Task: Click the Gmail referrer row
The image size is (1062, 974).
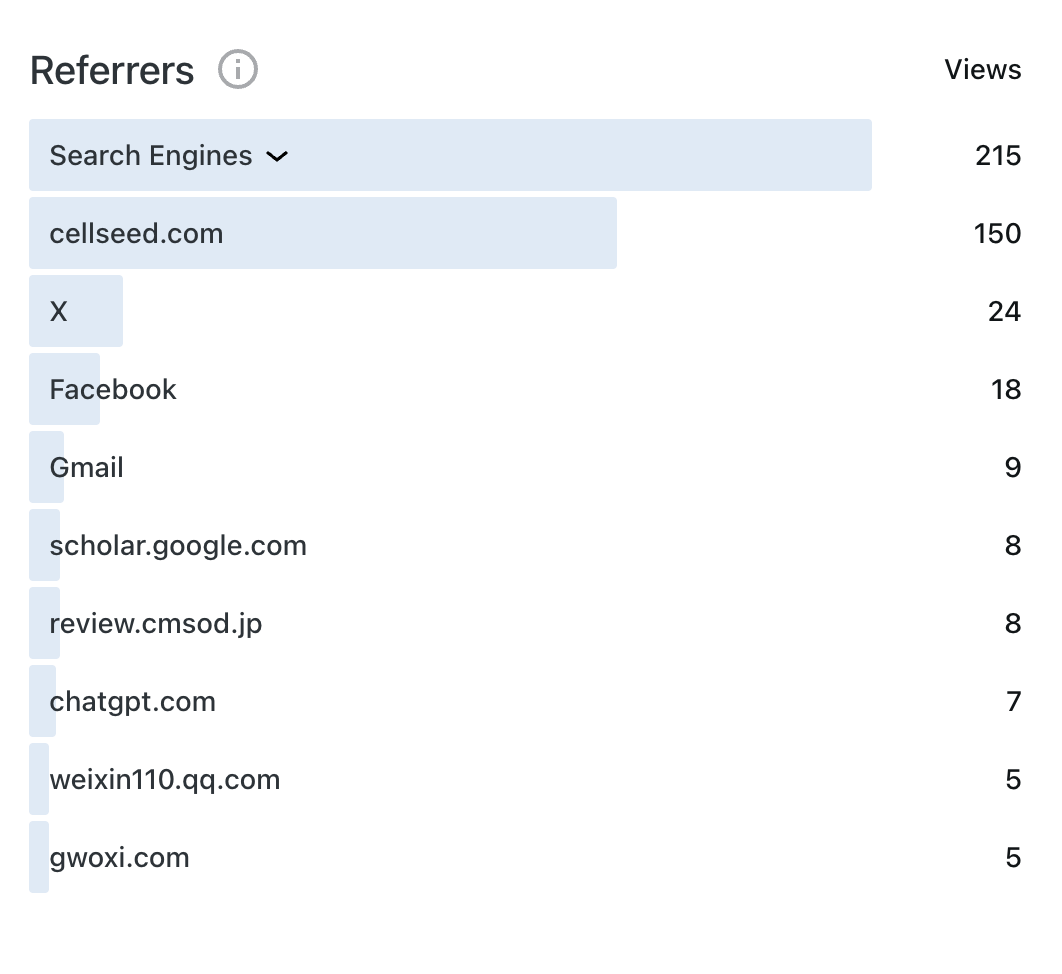Action: click(87, 468)
